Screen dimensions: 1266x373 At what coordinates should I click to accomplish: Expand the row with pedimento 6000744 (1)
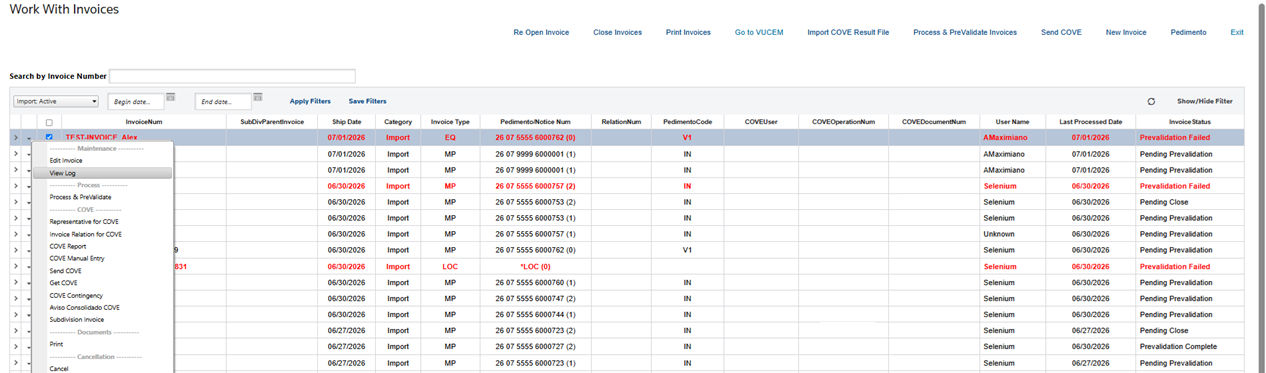coord(15,314)
